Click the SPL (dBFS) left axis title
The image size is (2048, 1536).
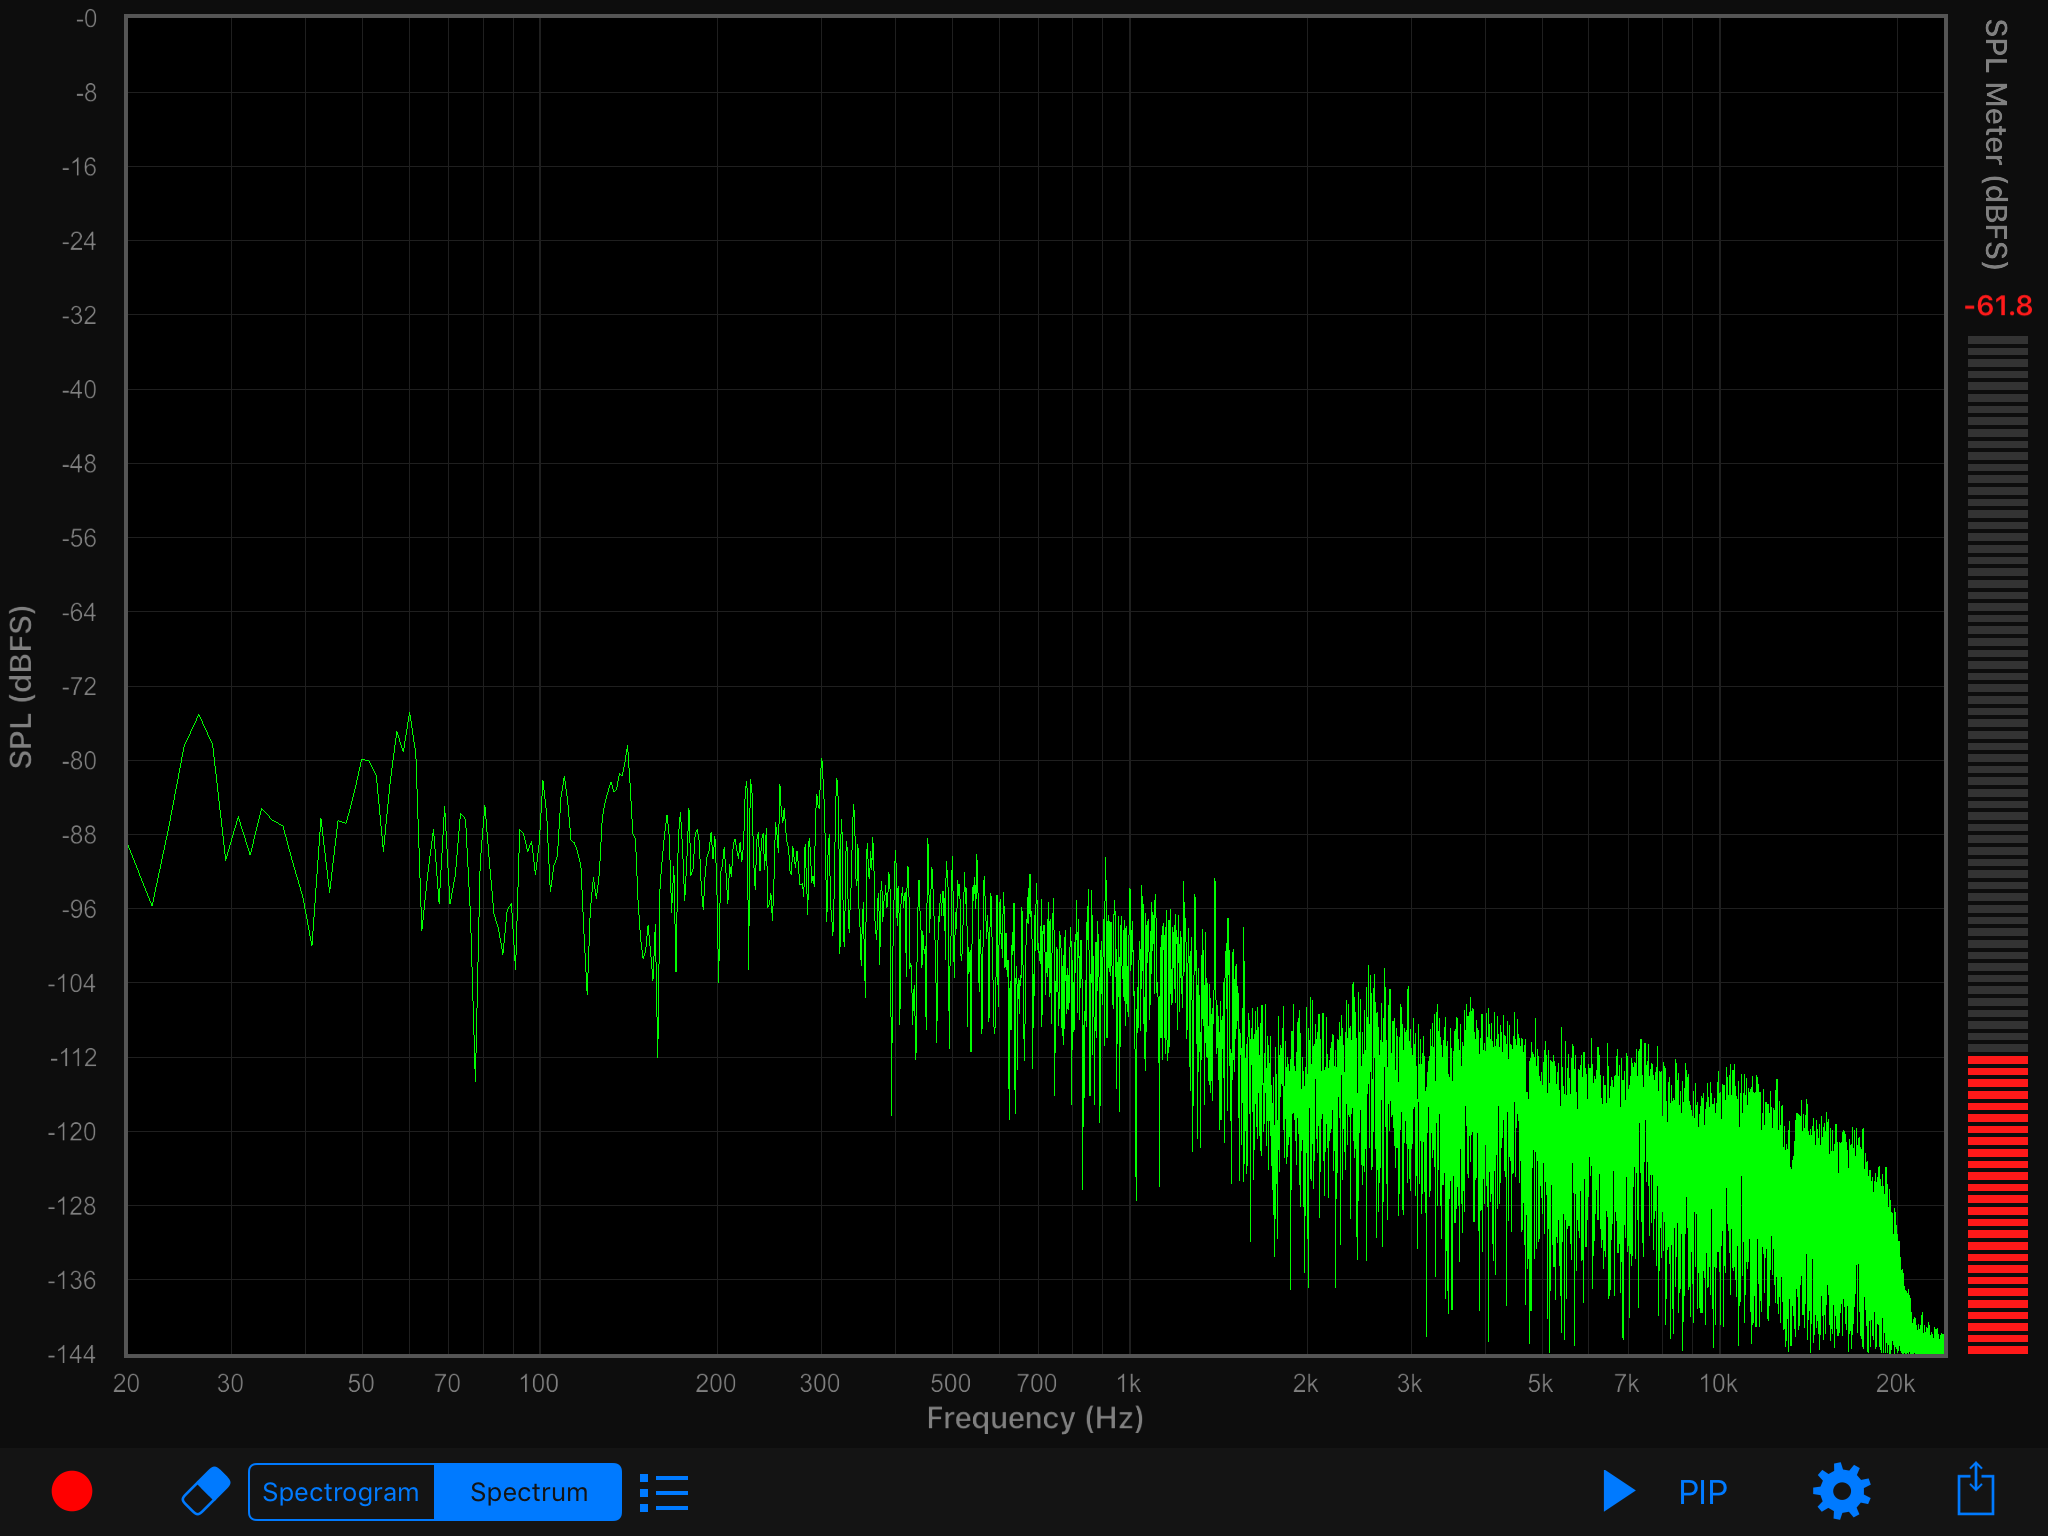pos(22,686)
